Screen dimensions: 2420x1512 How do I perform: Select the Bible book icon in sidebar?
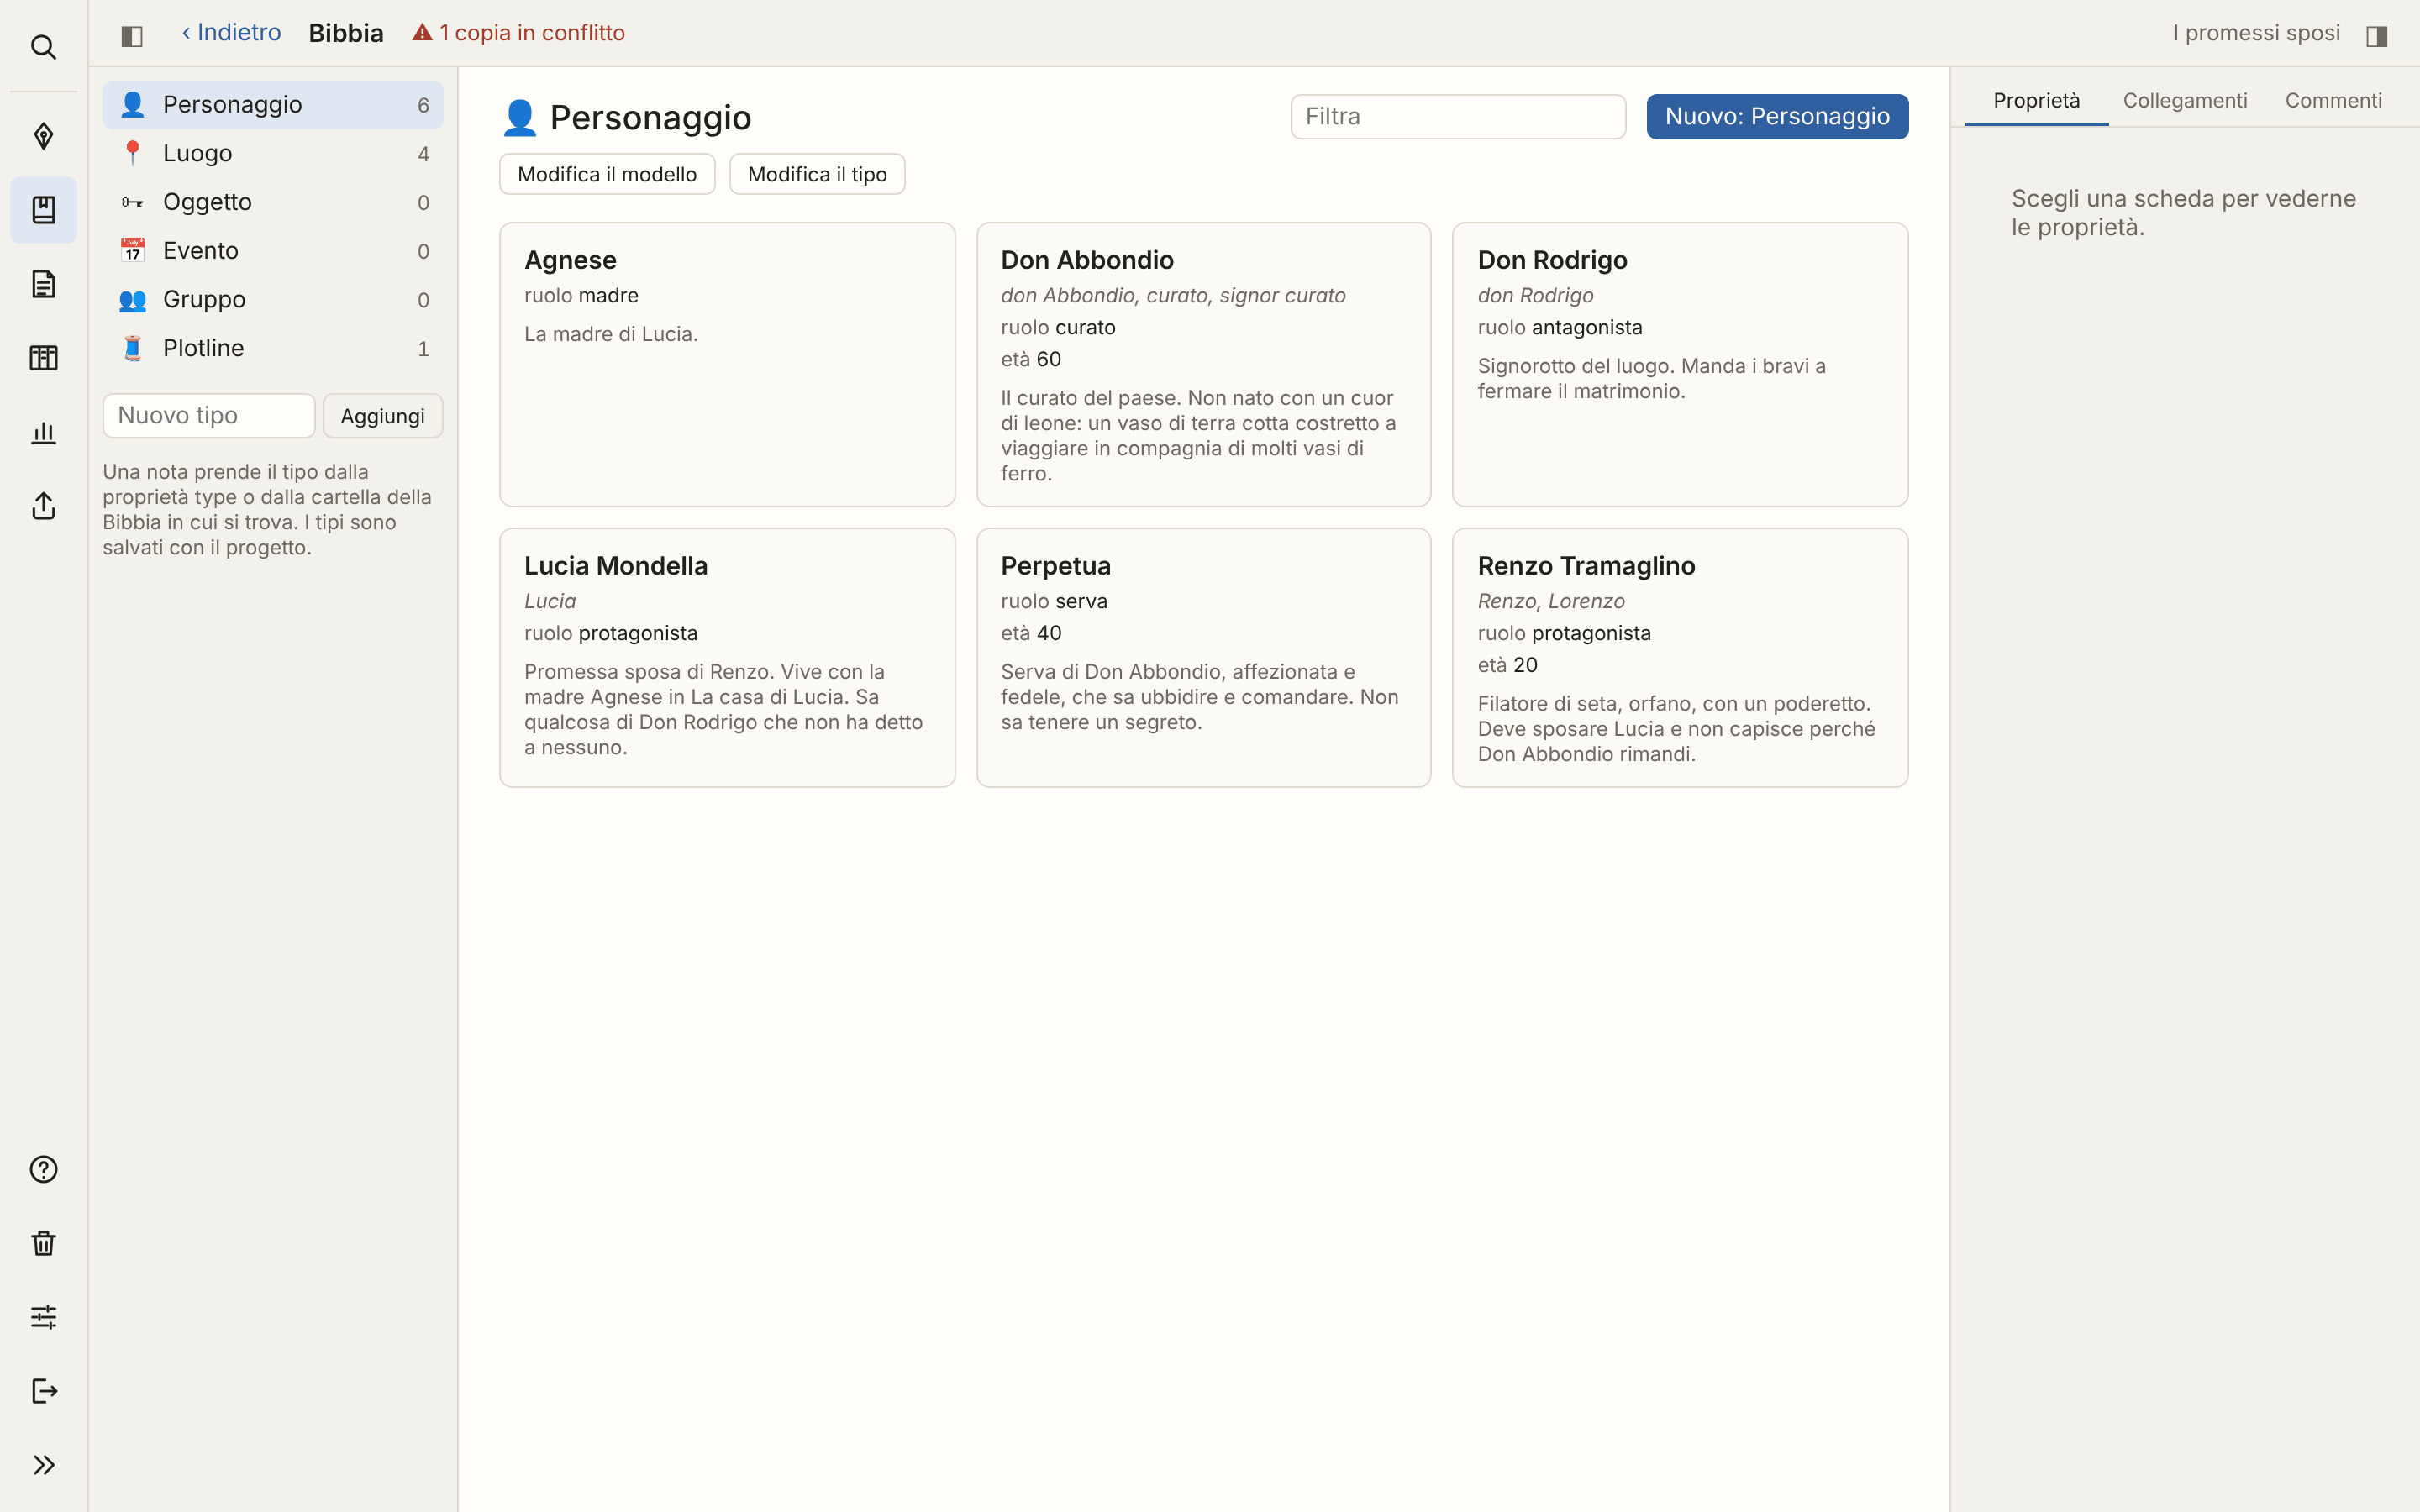43,210
